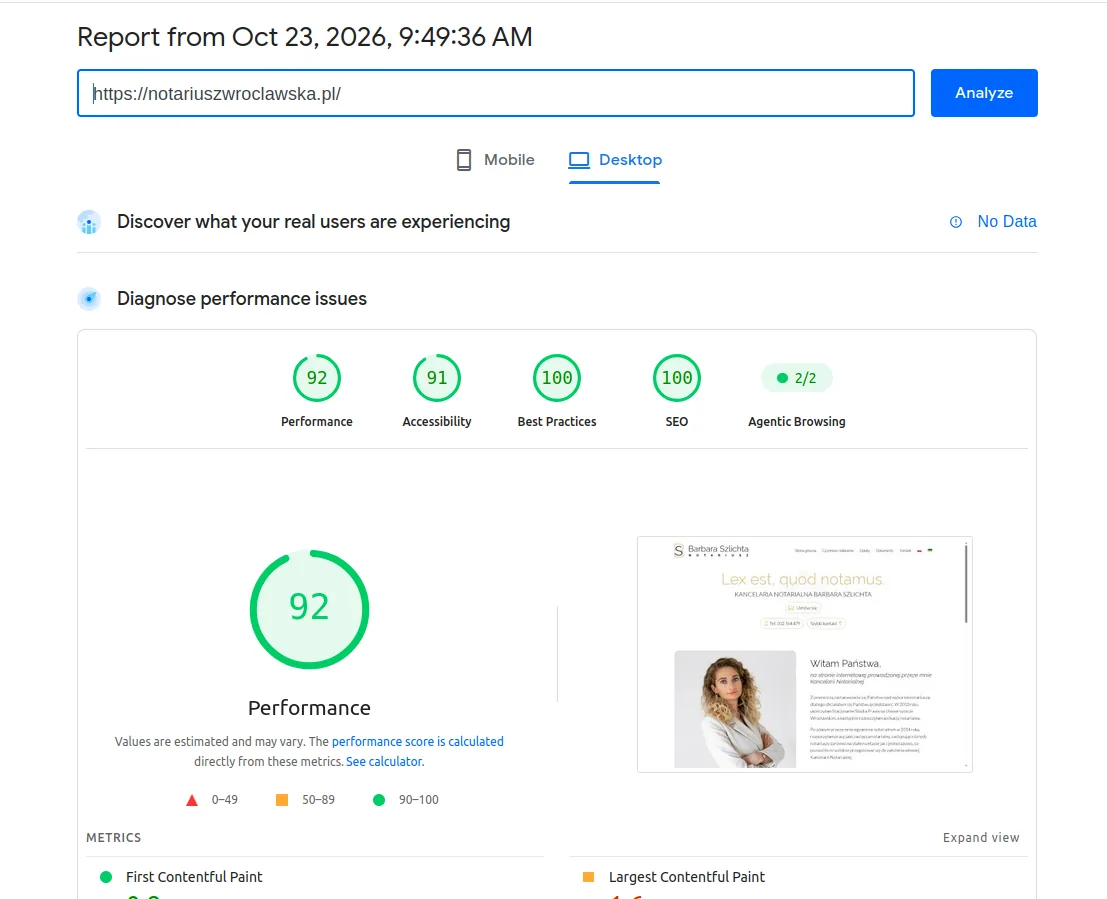
Task: Select the Desktop tab
Action: point(615,160)
